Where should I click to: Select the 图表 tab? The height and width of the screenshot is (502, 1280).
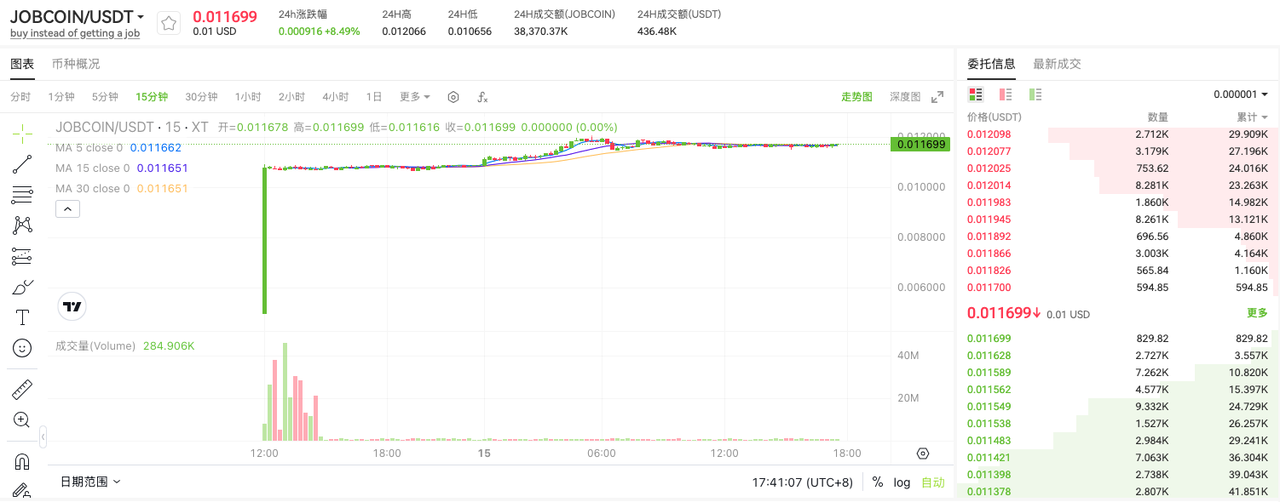(x=22, y=64)
